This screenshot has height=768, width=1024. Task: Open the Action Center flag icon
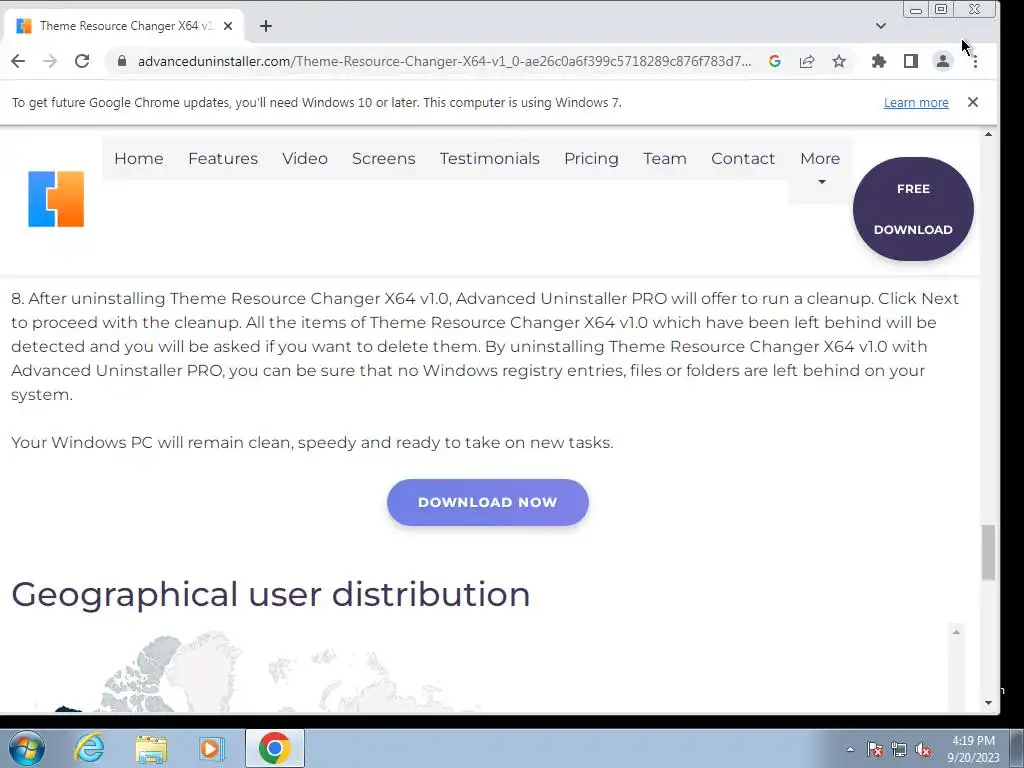point(875,749)
